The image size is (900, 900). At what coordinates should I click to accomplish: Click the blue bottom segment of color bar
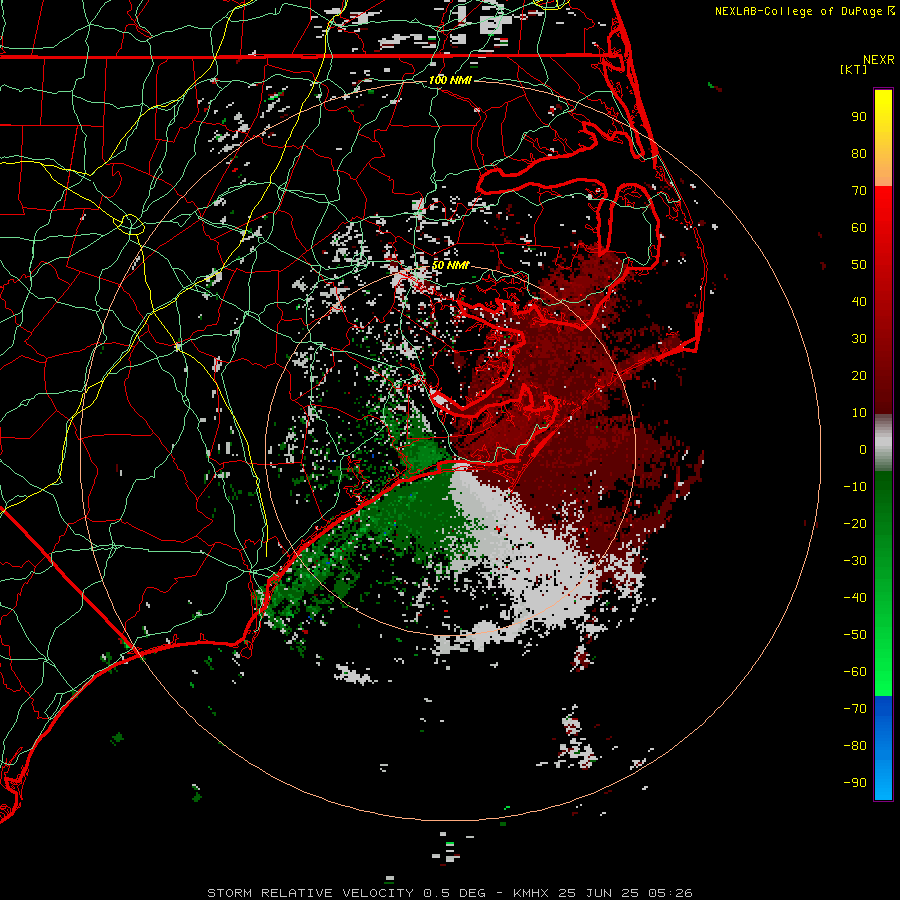tap(883, 748)
